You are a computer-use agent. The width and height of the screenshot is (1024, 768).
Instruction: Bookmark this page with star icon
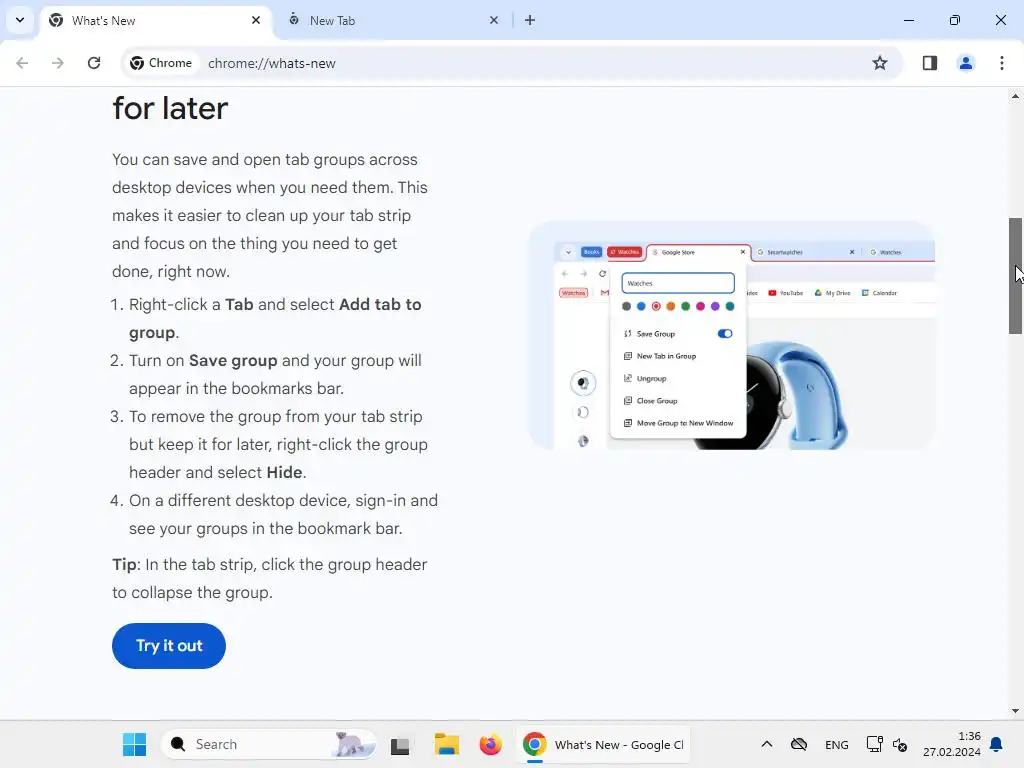(880, 63)
